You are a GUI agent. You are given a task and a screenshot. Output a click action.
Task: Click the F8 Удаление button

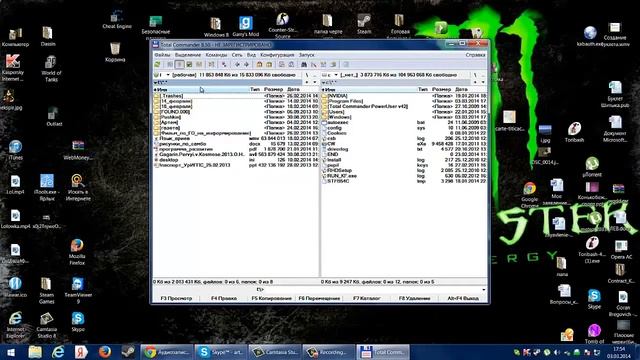point(414,298)
